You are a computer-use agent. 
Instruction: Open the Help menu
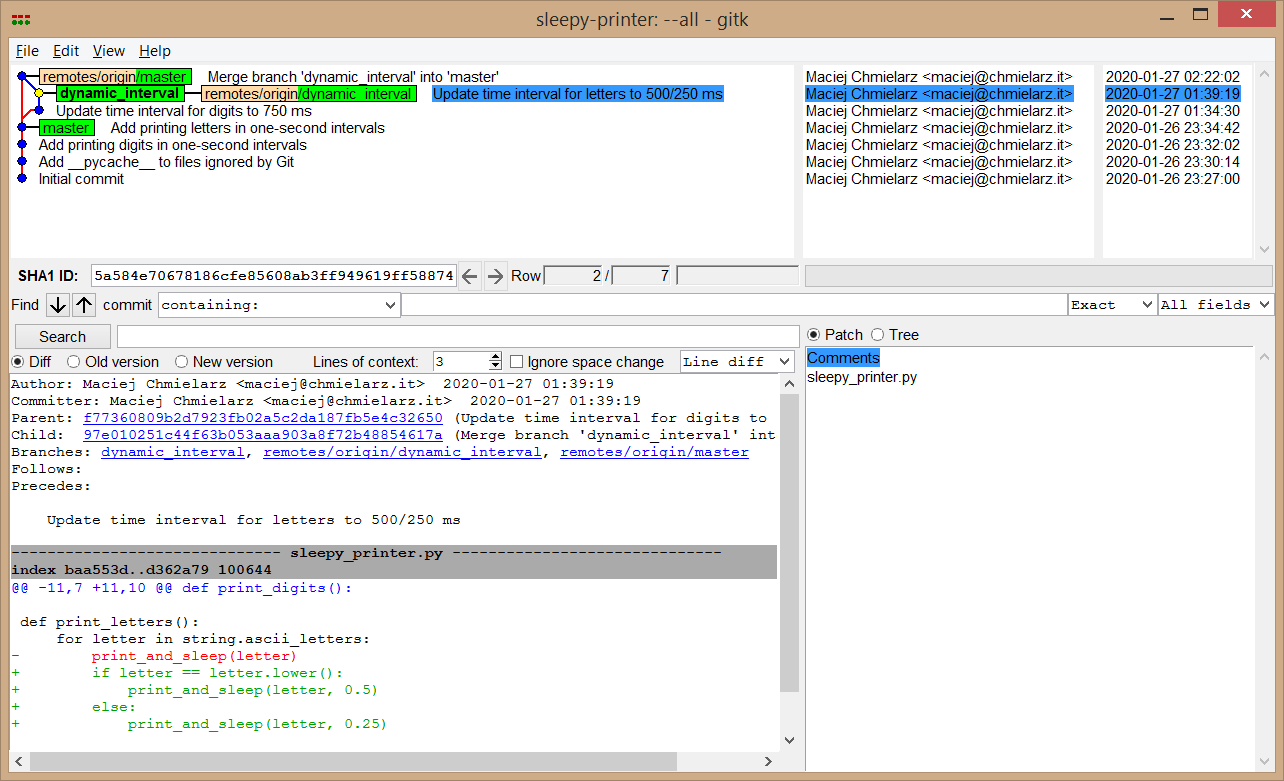(154, 51)
